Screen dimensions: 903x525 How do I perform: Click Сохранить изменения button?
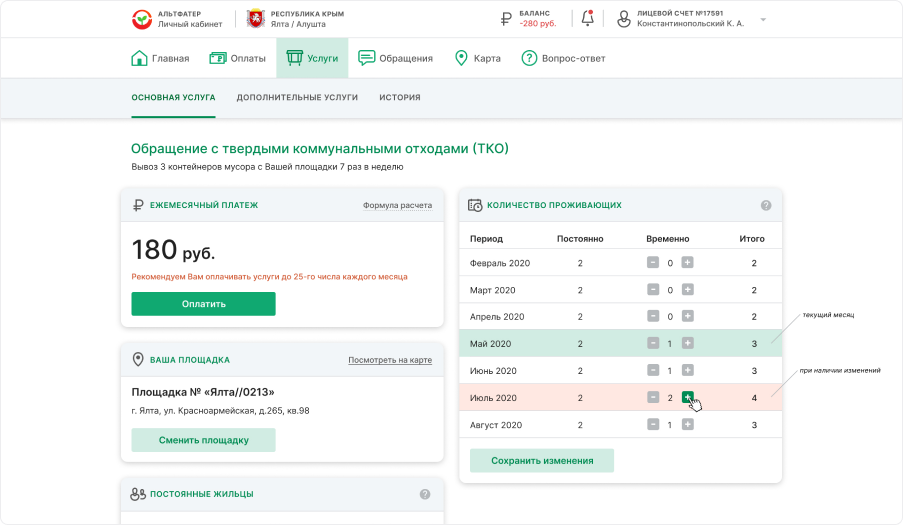point(542,461)
